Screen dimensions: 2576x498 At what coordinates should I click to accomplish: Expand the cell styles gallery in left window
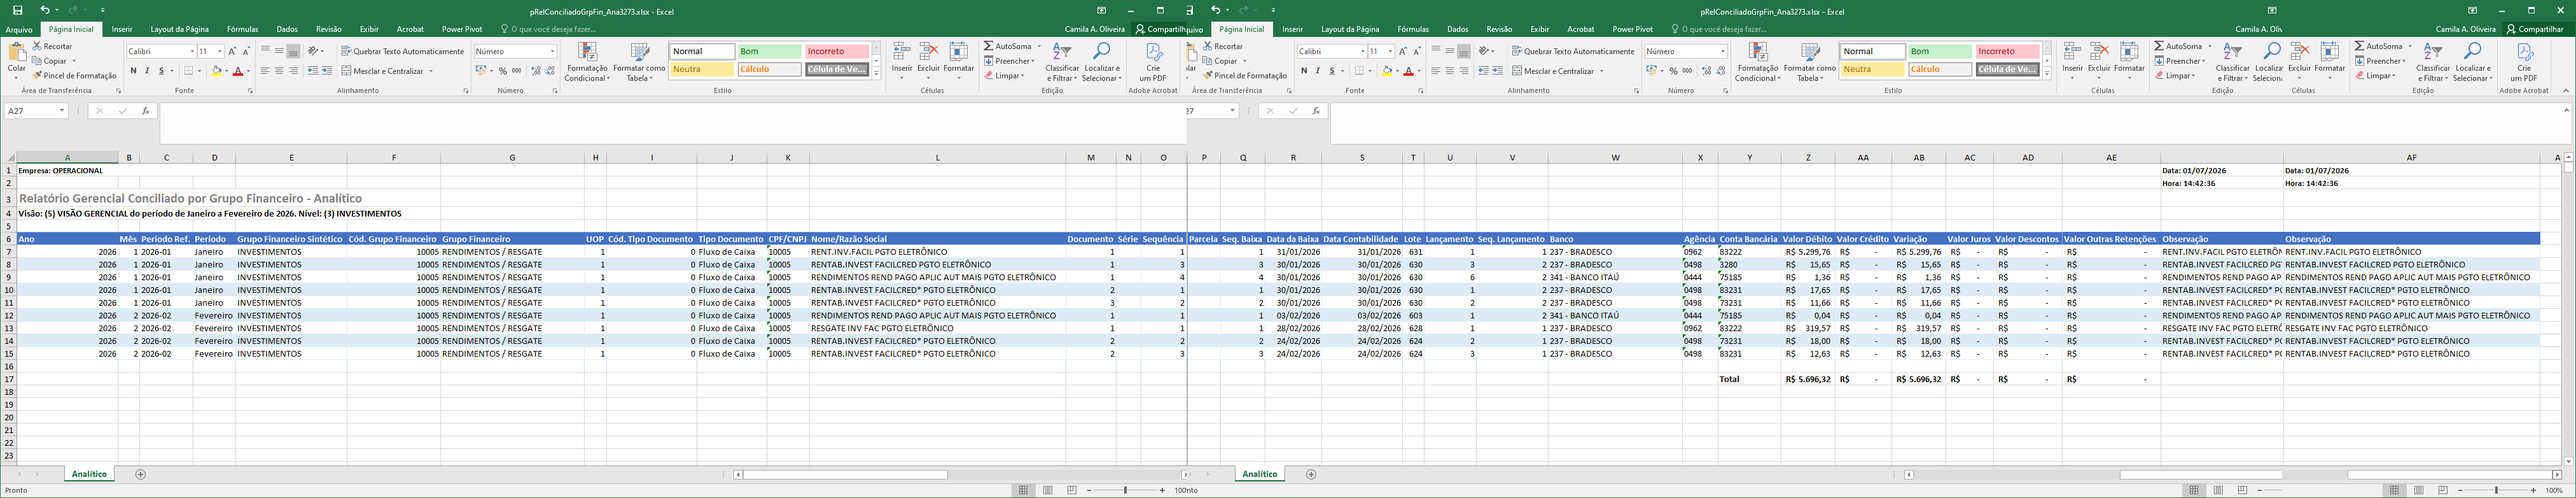pyautogui.click(x=876, y=73)
